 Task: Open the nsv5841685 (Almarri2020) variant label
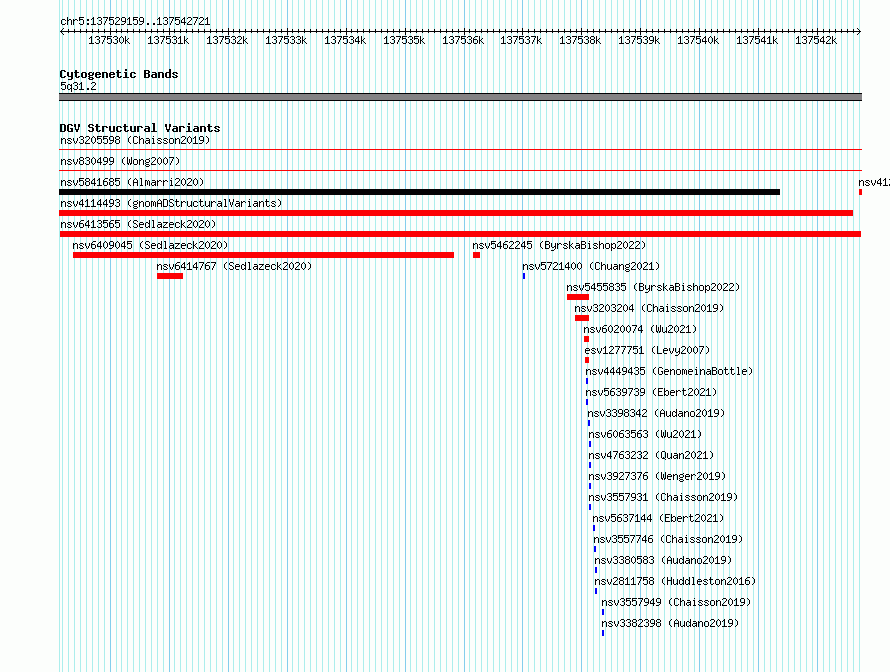132,182
